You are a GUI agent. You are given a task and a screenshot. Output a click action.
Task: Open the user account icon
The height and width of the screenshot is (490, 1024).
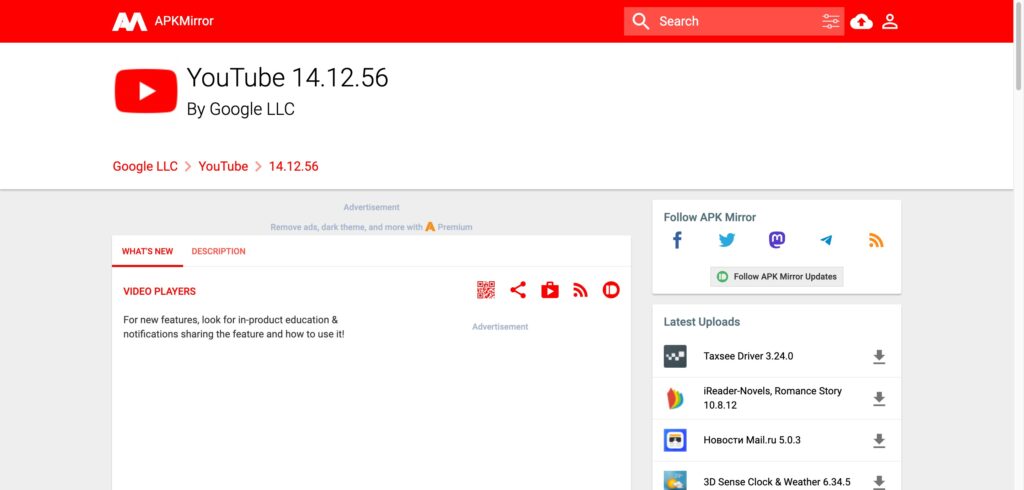pos(889,22)
